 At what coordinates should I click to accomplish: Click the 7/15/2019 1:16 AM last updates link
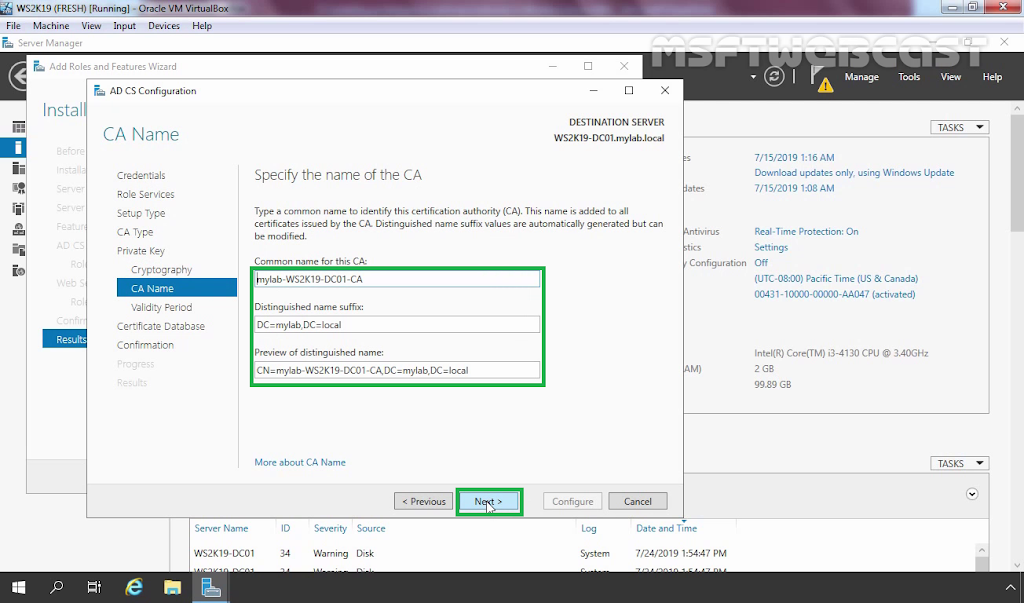[794, 157]
